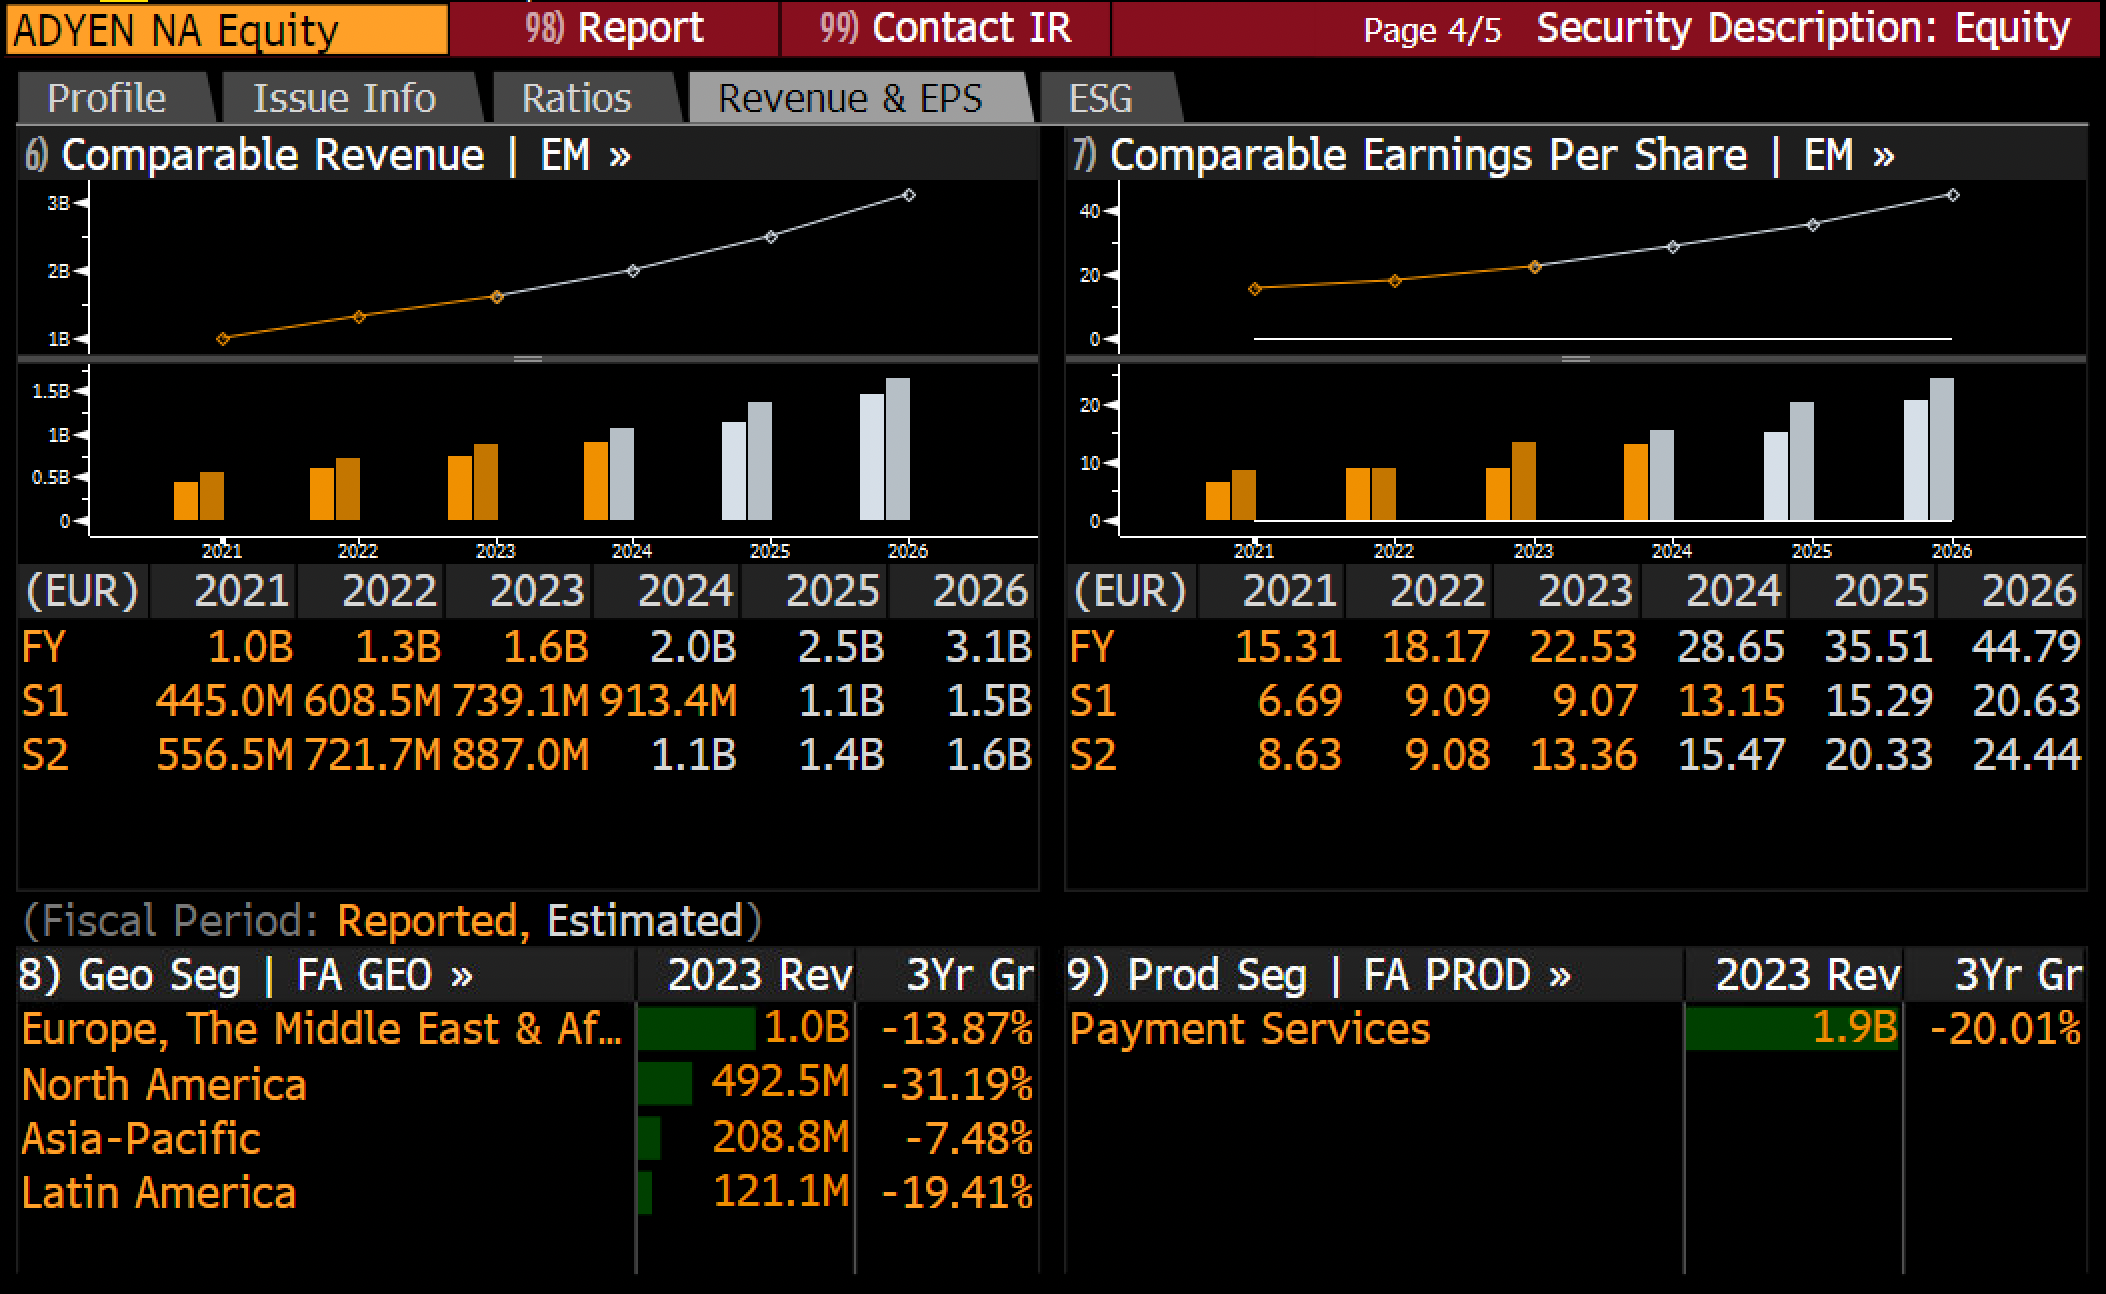Click the splitter handle between the revenue charts

[528, 359]
